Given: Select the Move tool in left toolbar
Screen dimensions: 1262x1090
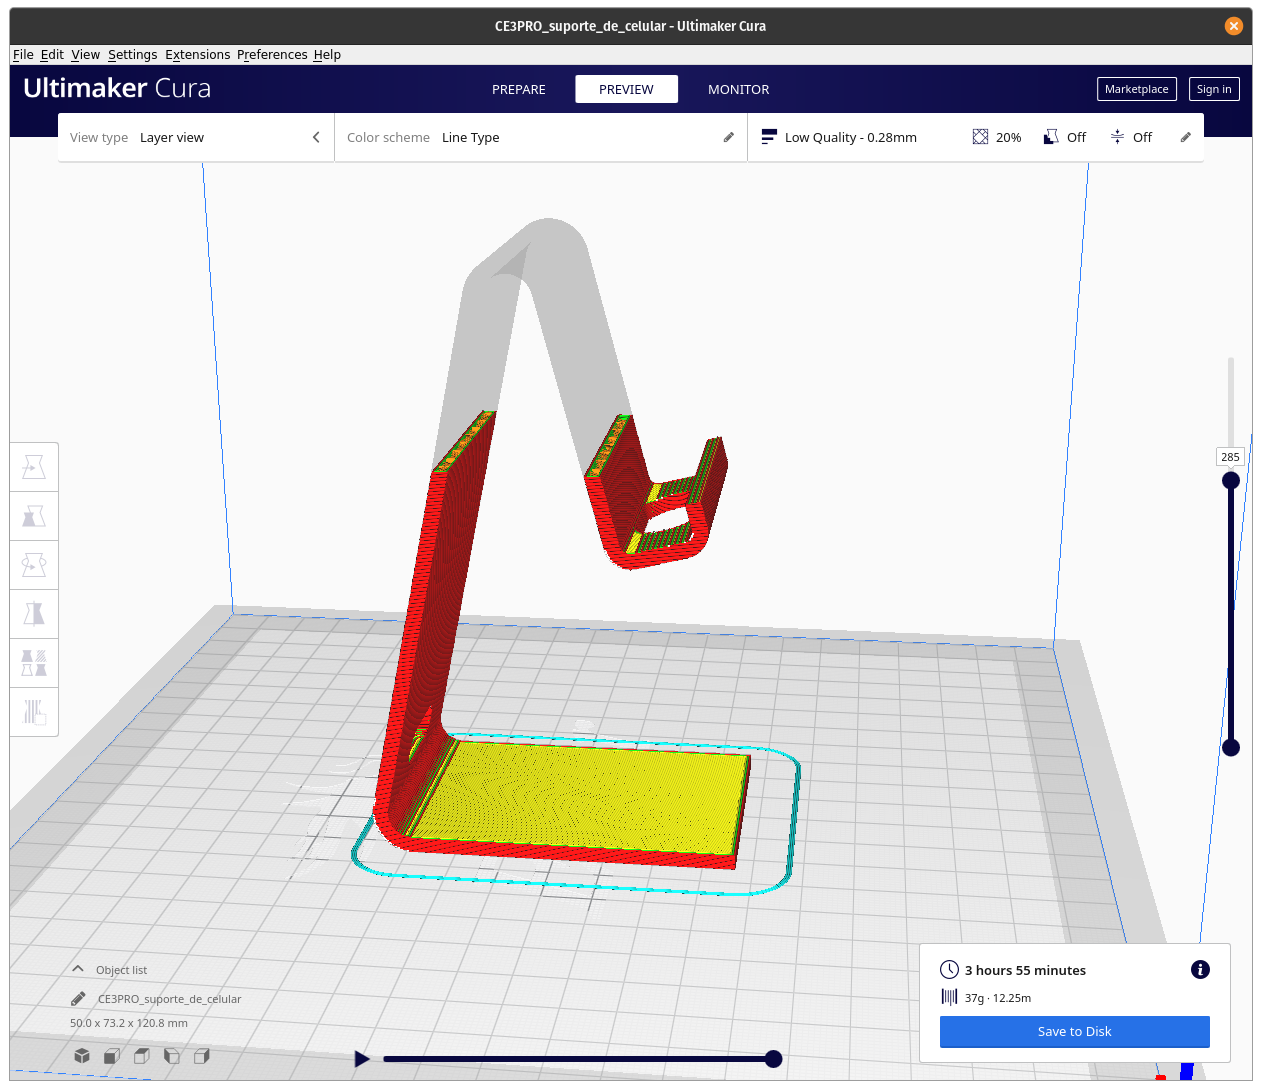Looking at the screenshot, I should pos(34,467).
